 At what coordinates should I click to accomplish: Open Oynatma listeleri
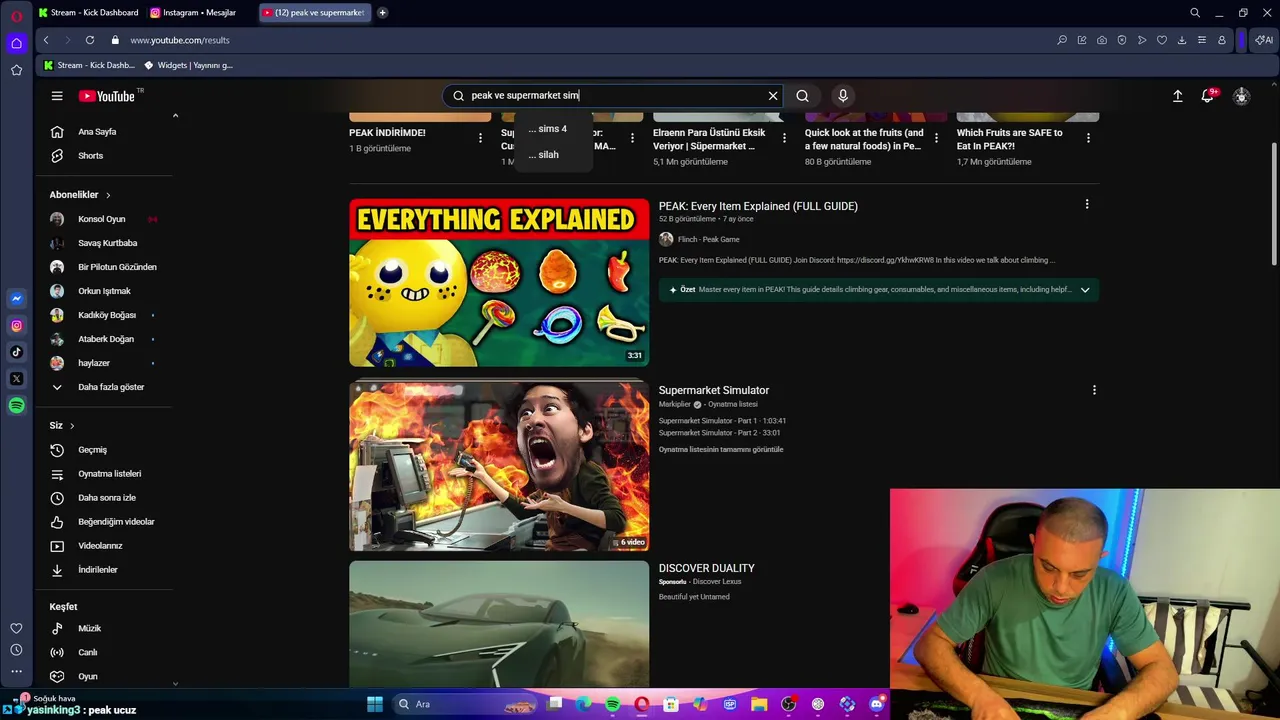[110, 474]
